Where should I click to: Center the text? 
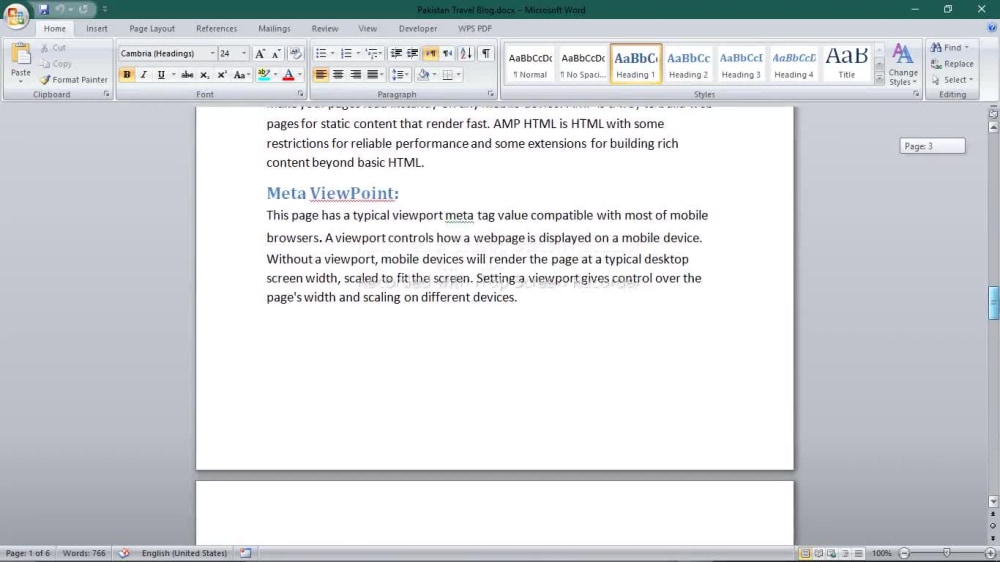tap(338, 75)
